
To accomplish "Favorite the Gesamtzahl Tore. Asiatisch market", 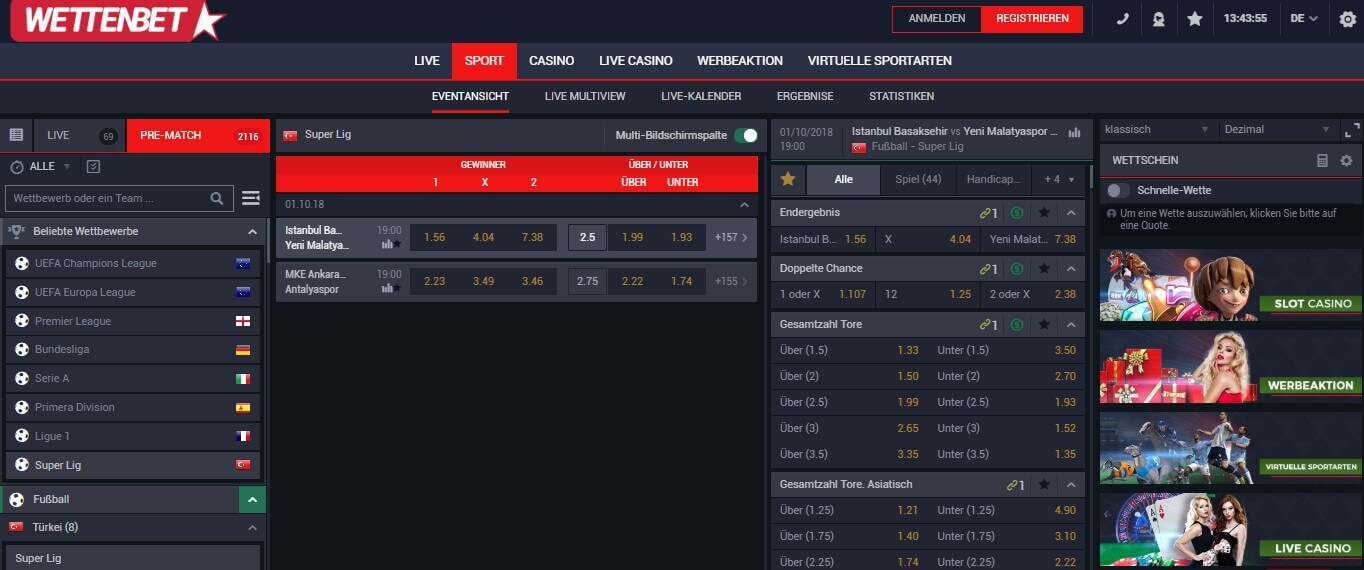I will (1044, 484).
